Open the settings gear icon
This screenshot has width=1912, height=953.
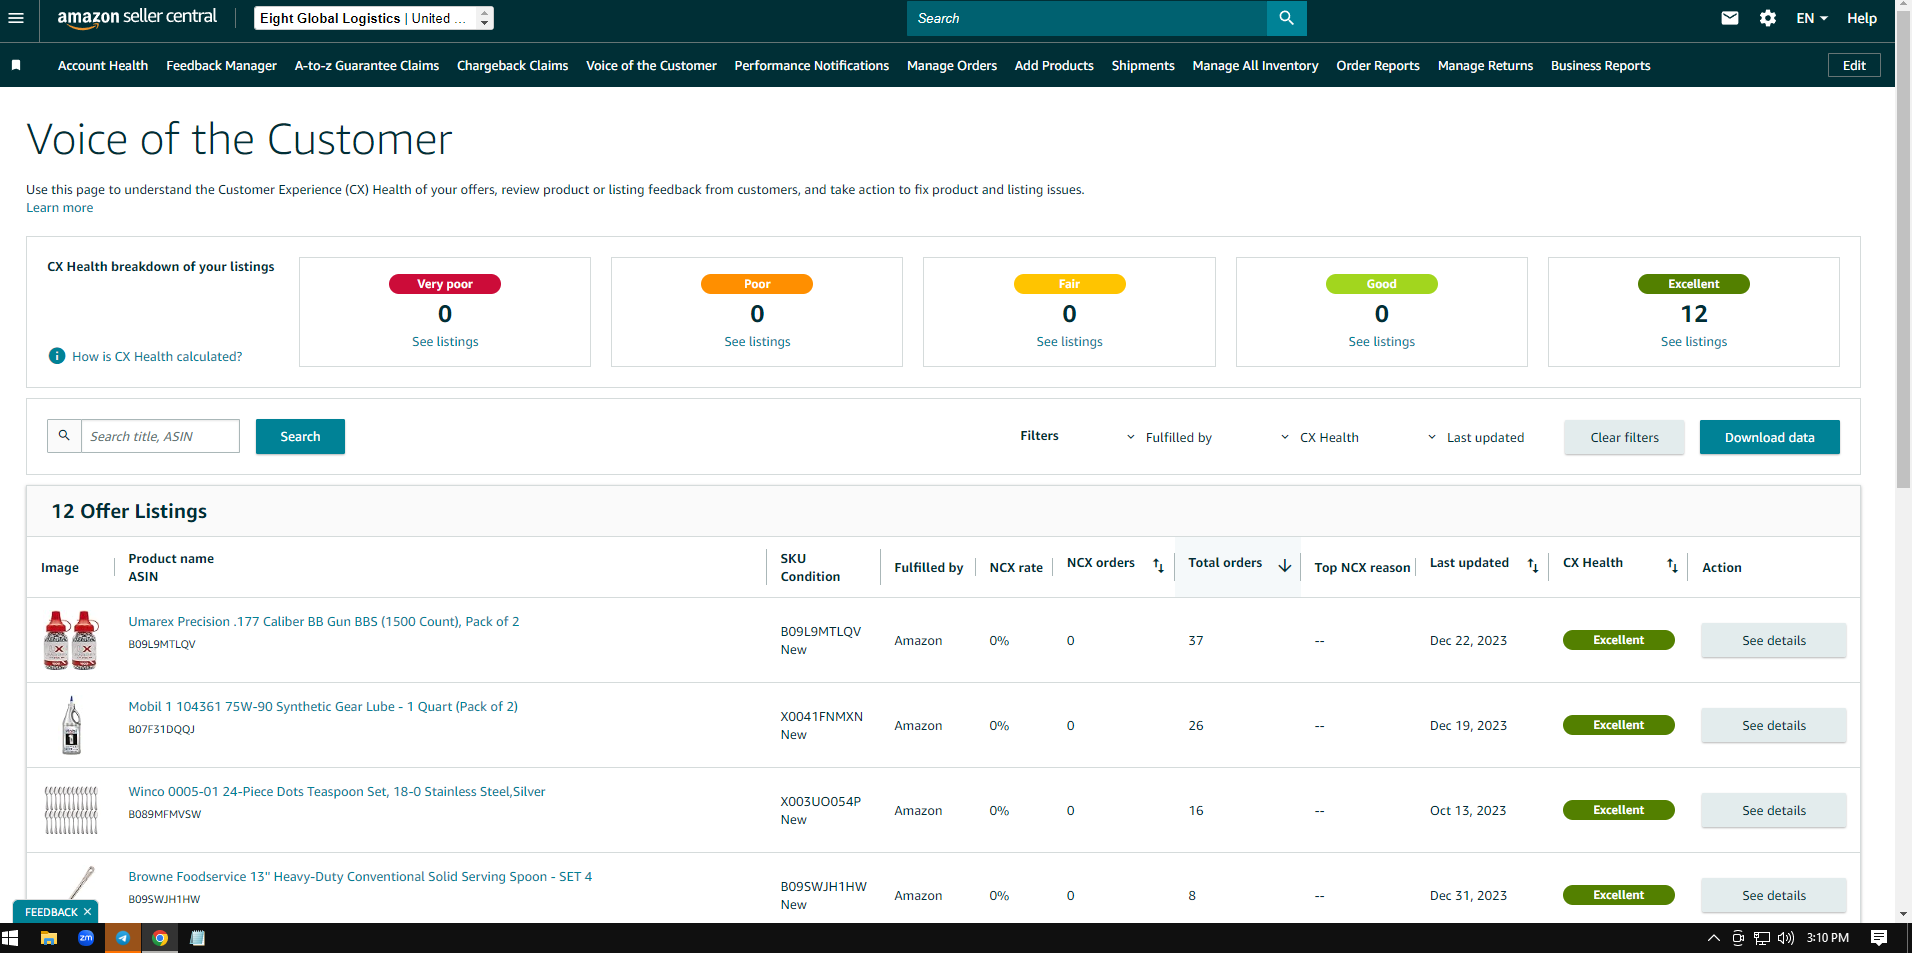(x=1768, y=18)
